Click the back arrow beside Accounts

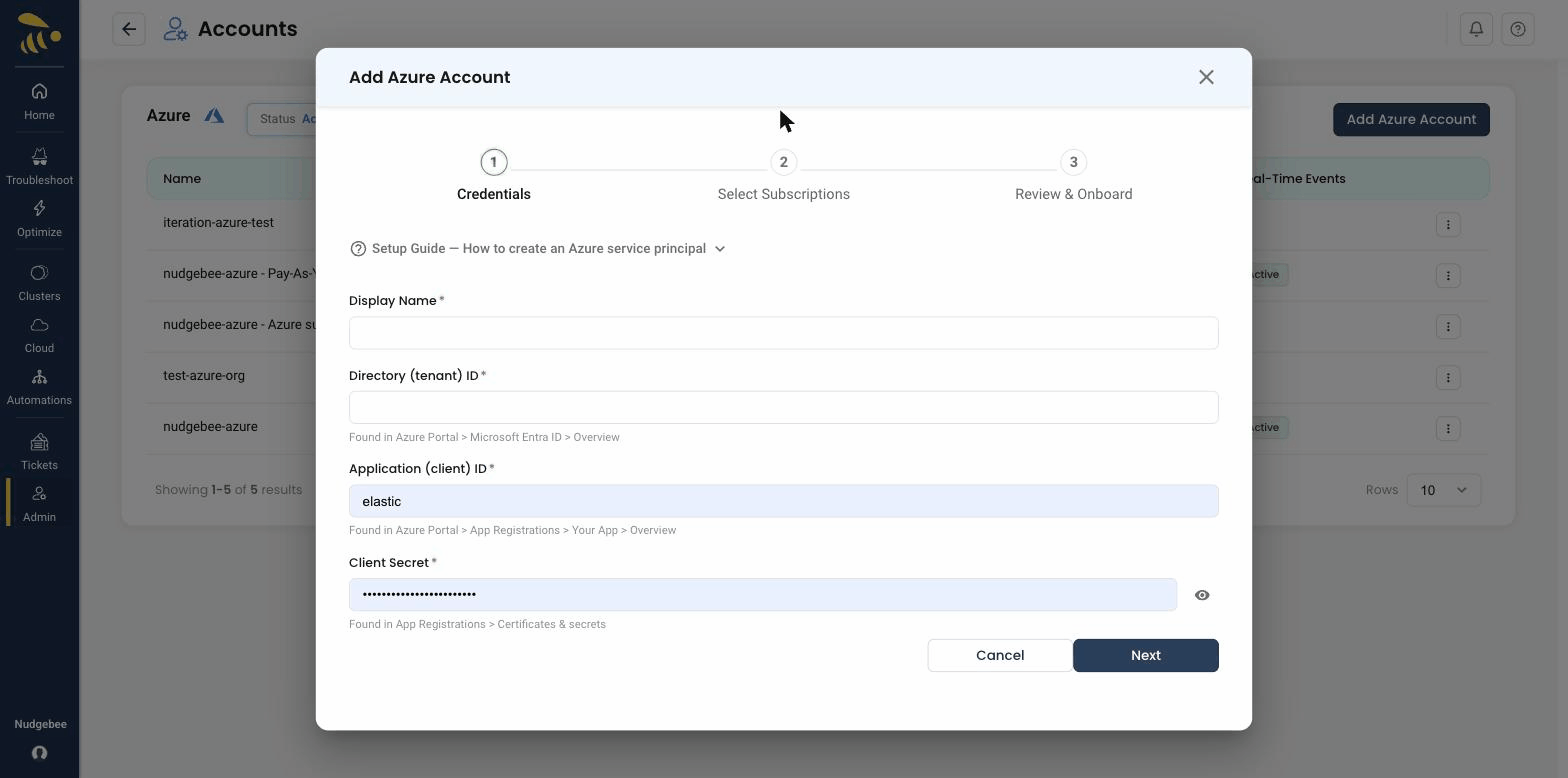point(129,29)
